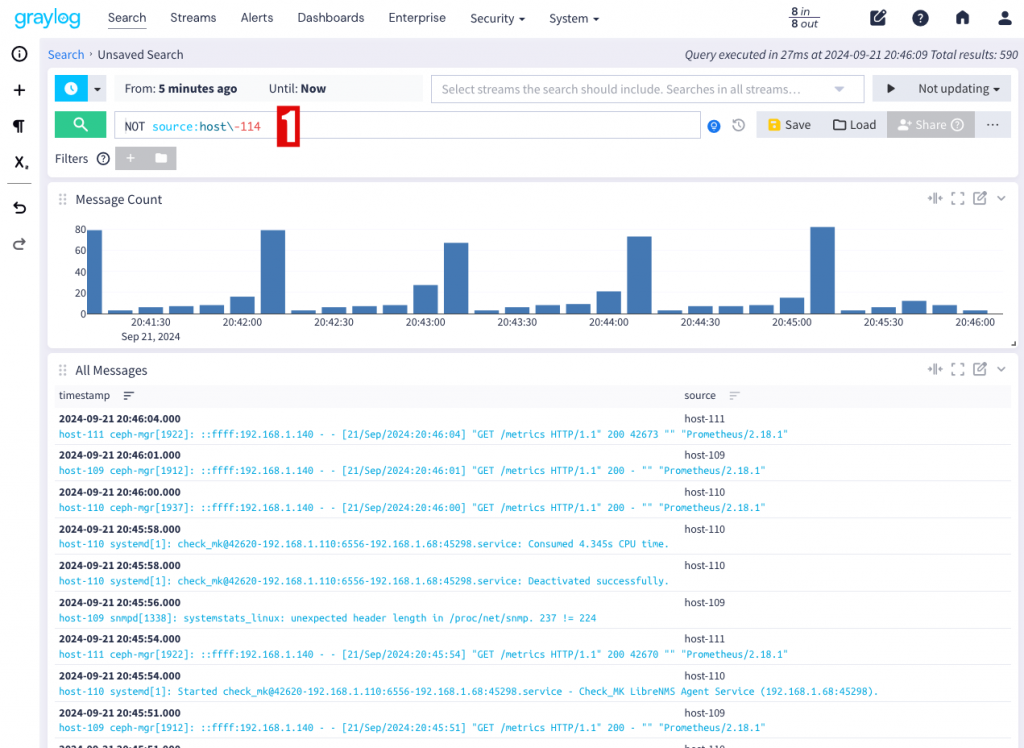Viewport: 1024px width, 748px height.
Task: Click the Graylog logo
Action: click(48, 18)
